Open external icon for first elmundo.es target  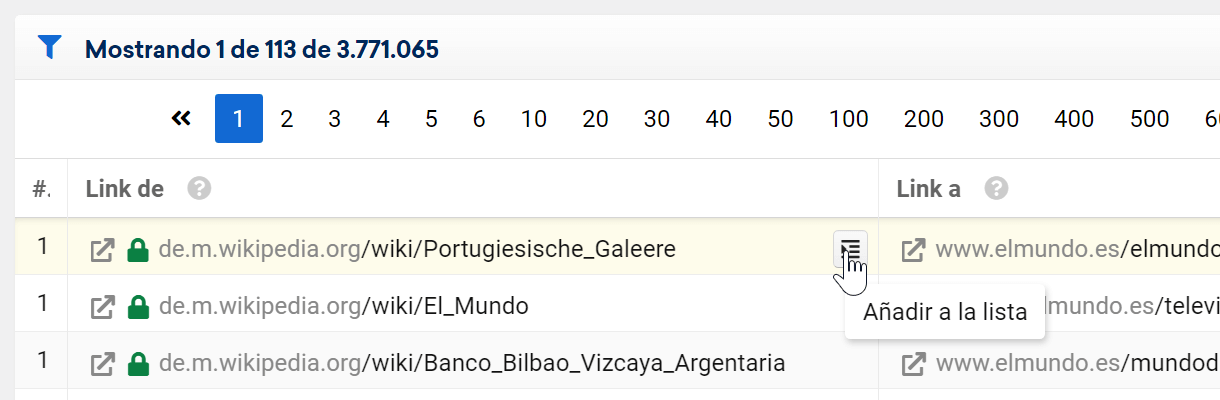(x=913, y=249)
